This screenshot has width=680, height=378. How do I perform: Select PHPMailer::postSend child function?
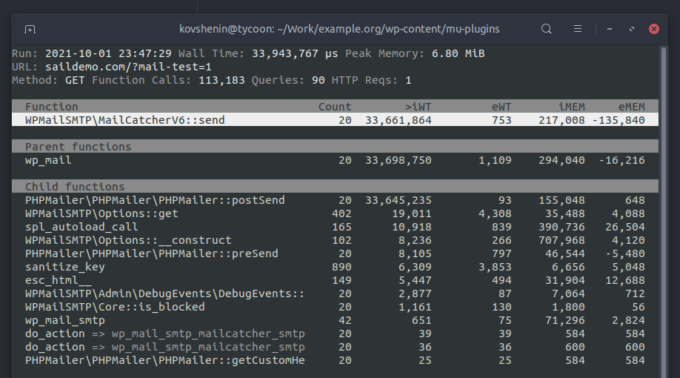(335, 200)
